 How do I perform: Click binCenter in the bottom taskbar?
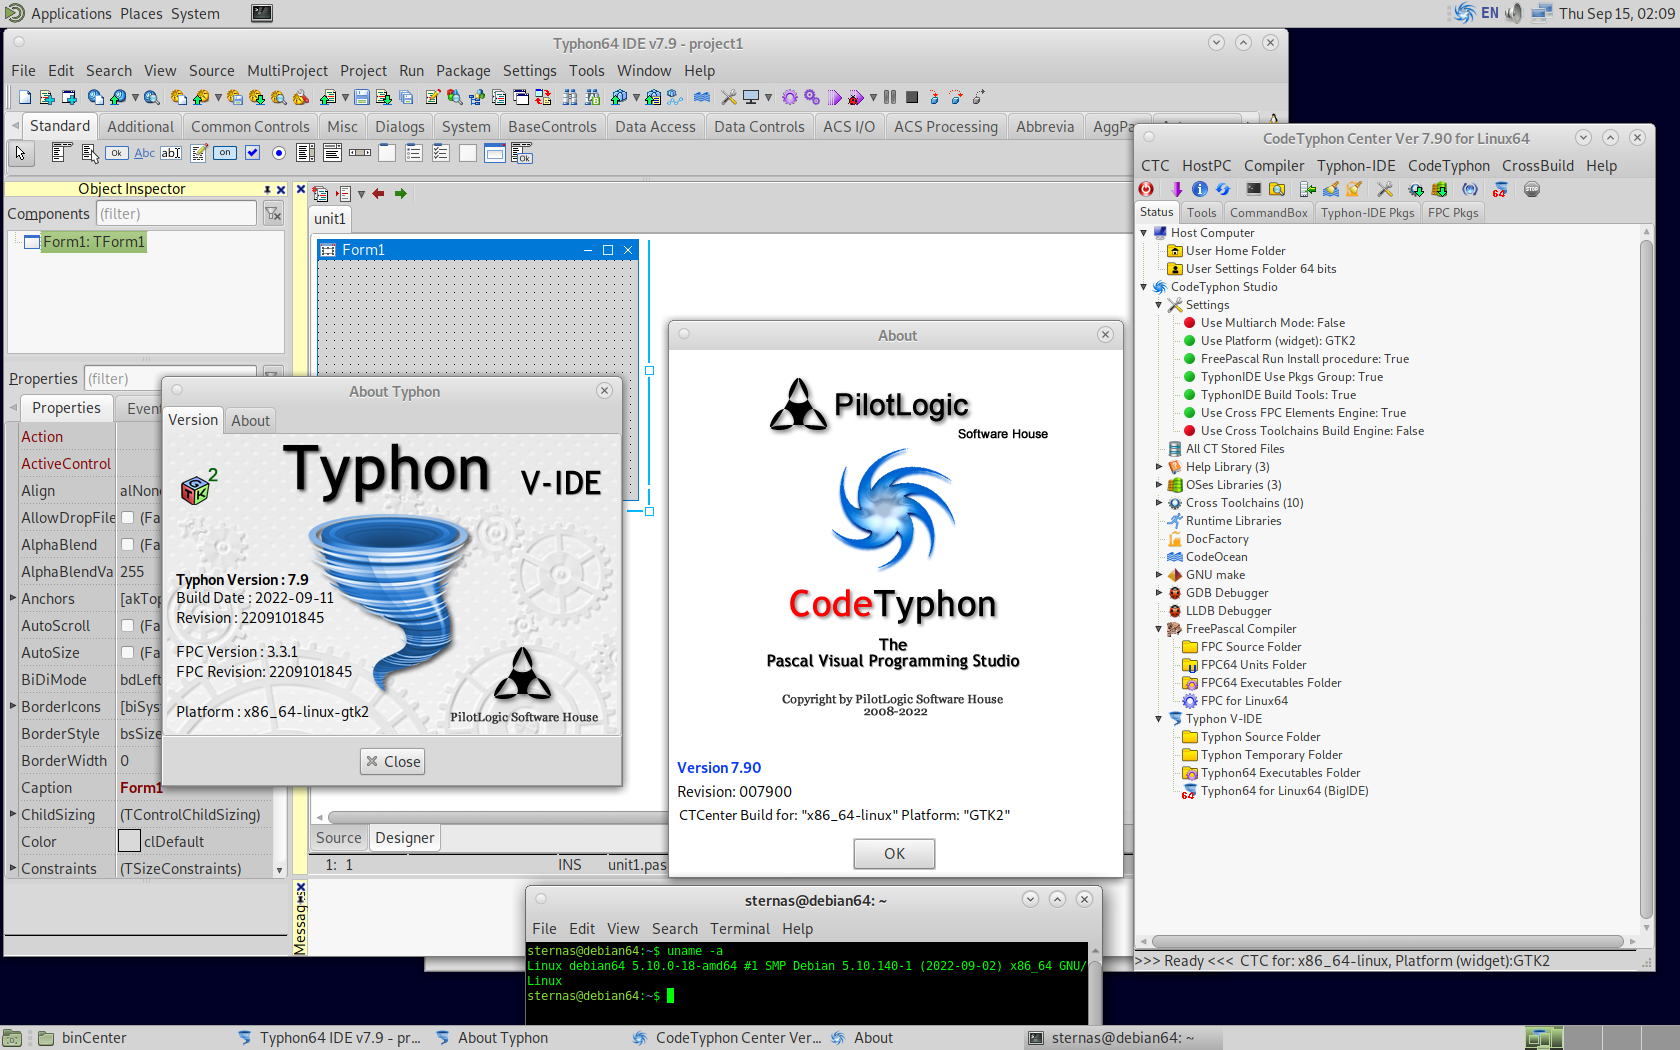pos(82,1038)
